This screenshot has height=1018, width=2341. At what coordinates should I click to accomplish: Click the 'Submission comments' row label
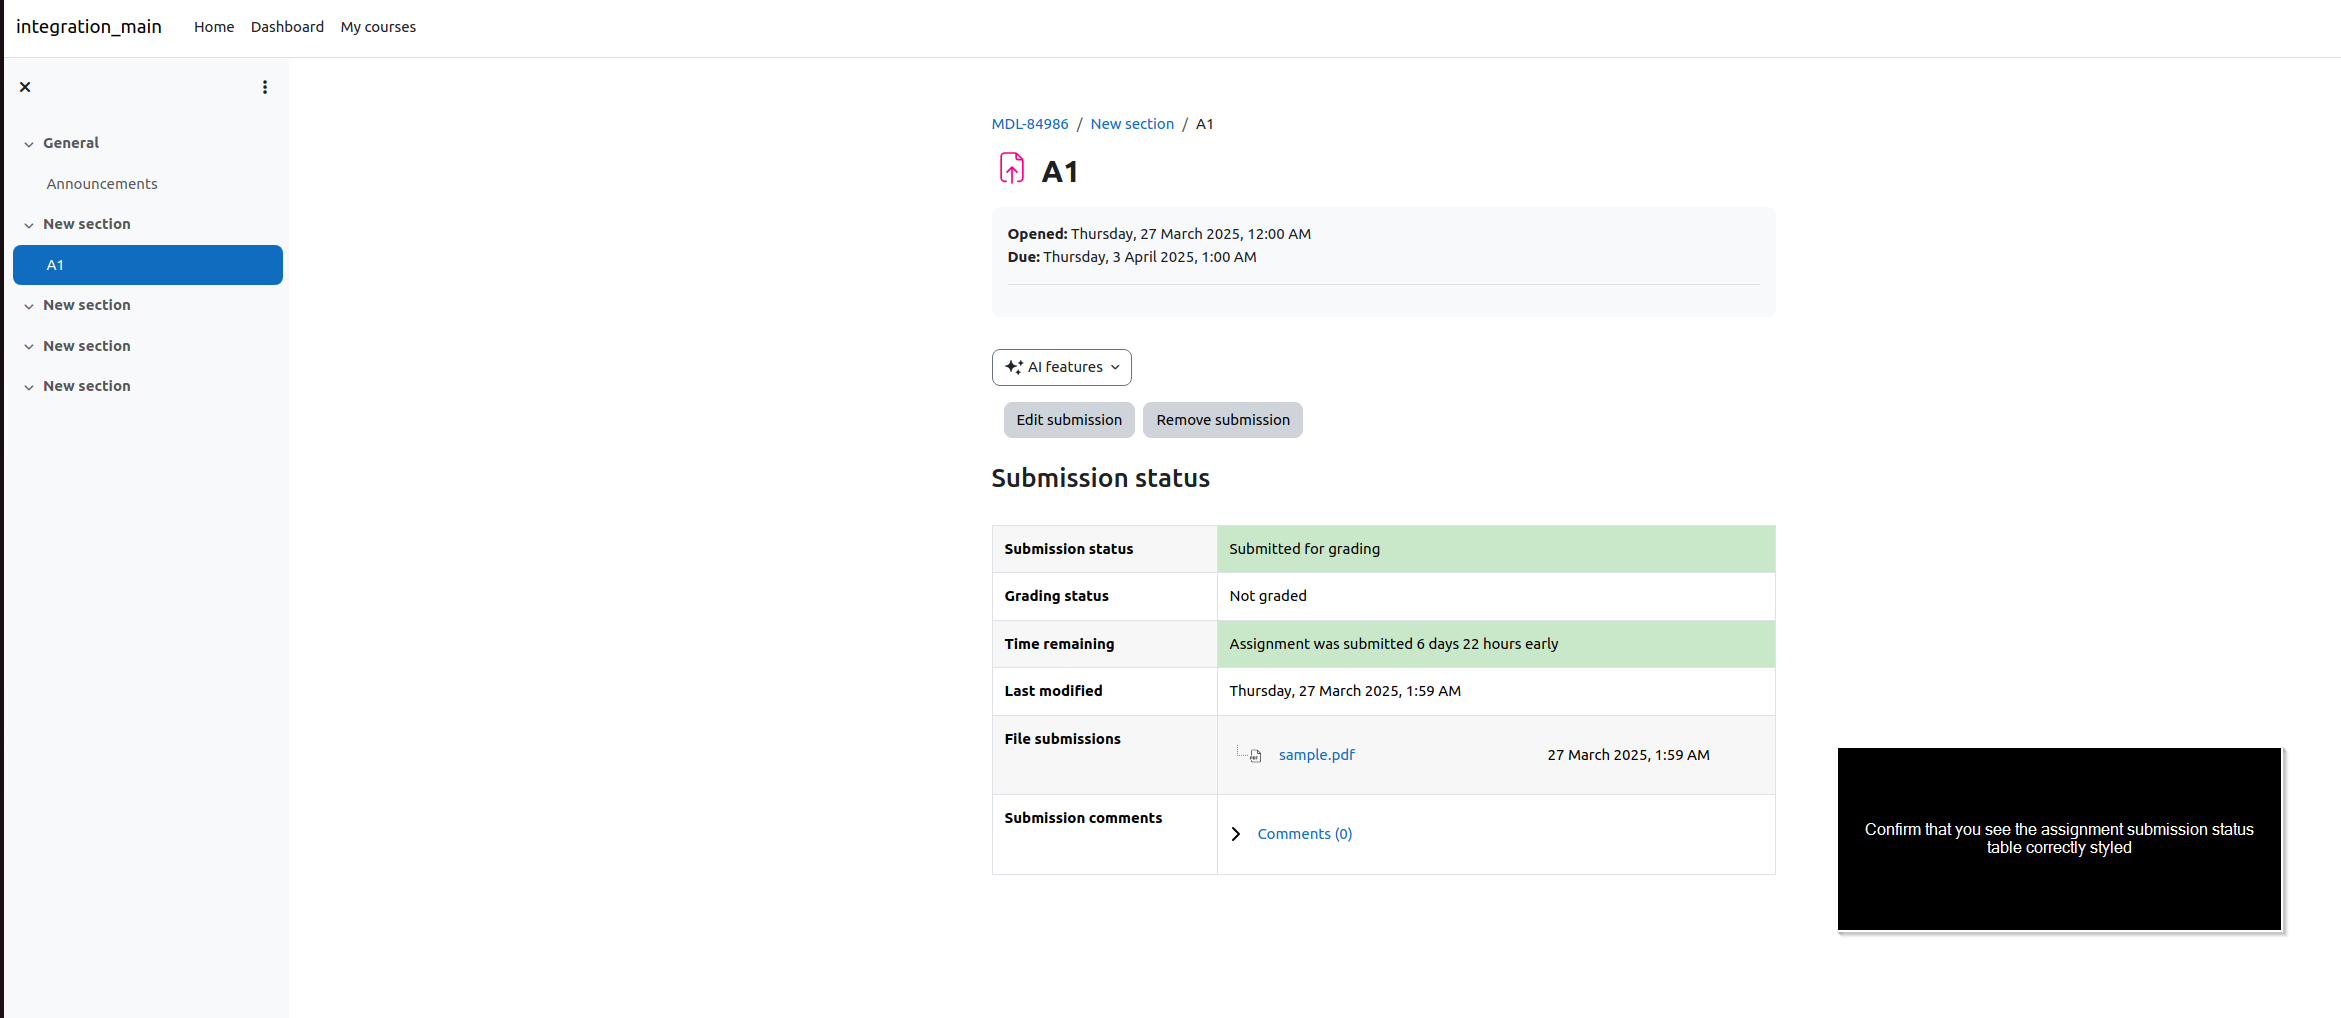(1083, 818)
